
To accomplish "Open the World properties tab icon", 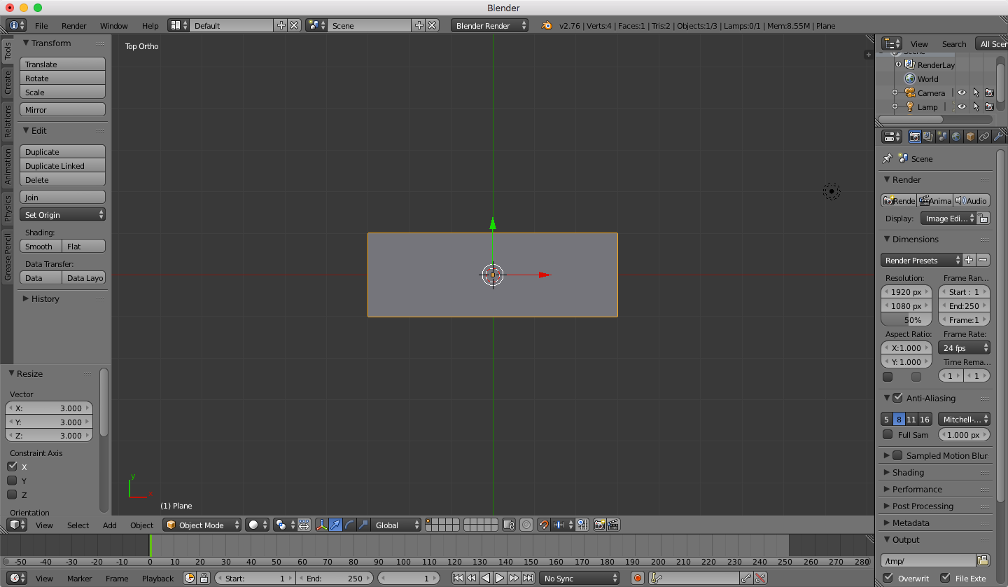I will coord(956,136).
